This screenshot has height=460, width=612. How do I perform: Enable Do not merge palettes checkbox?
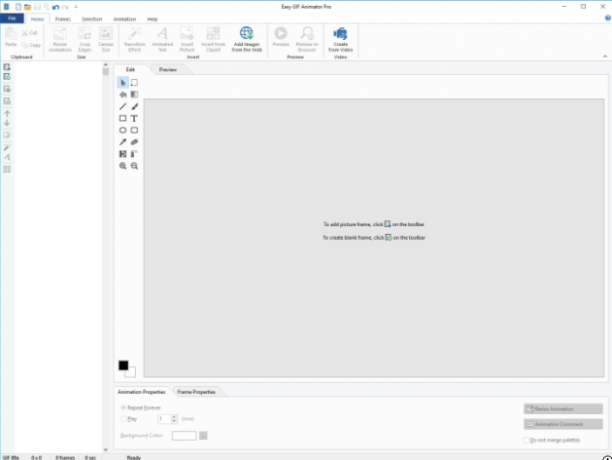pos(526,440)
